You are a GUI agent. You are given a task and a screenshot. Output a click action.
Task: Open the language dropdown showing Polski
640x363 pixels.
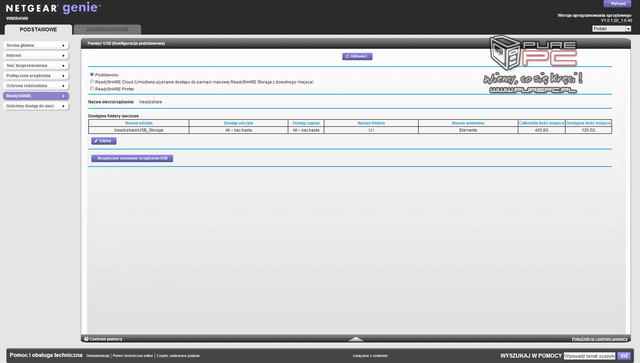click(x=611, y=29)
